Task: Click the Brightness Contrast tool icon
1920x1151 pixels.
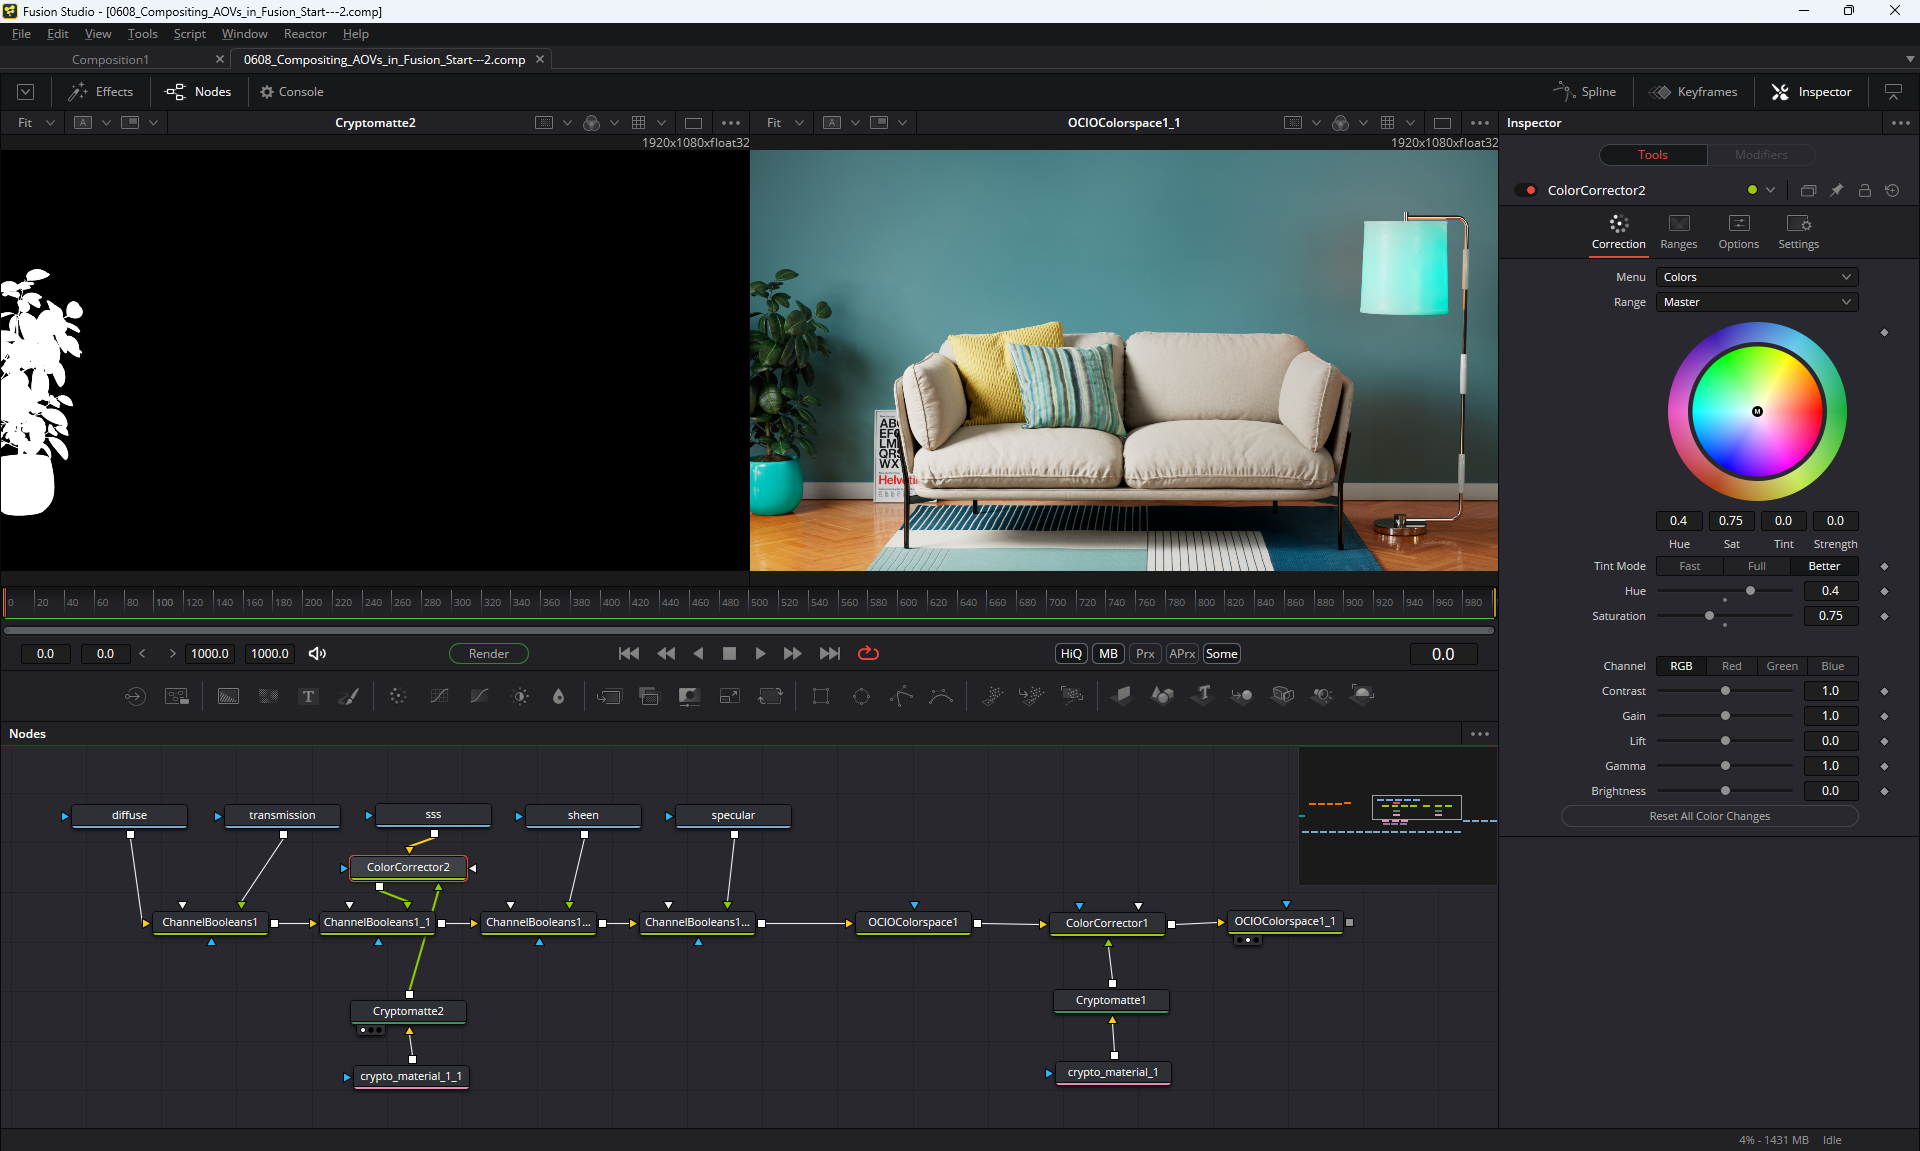Action: 520,696
